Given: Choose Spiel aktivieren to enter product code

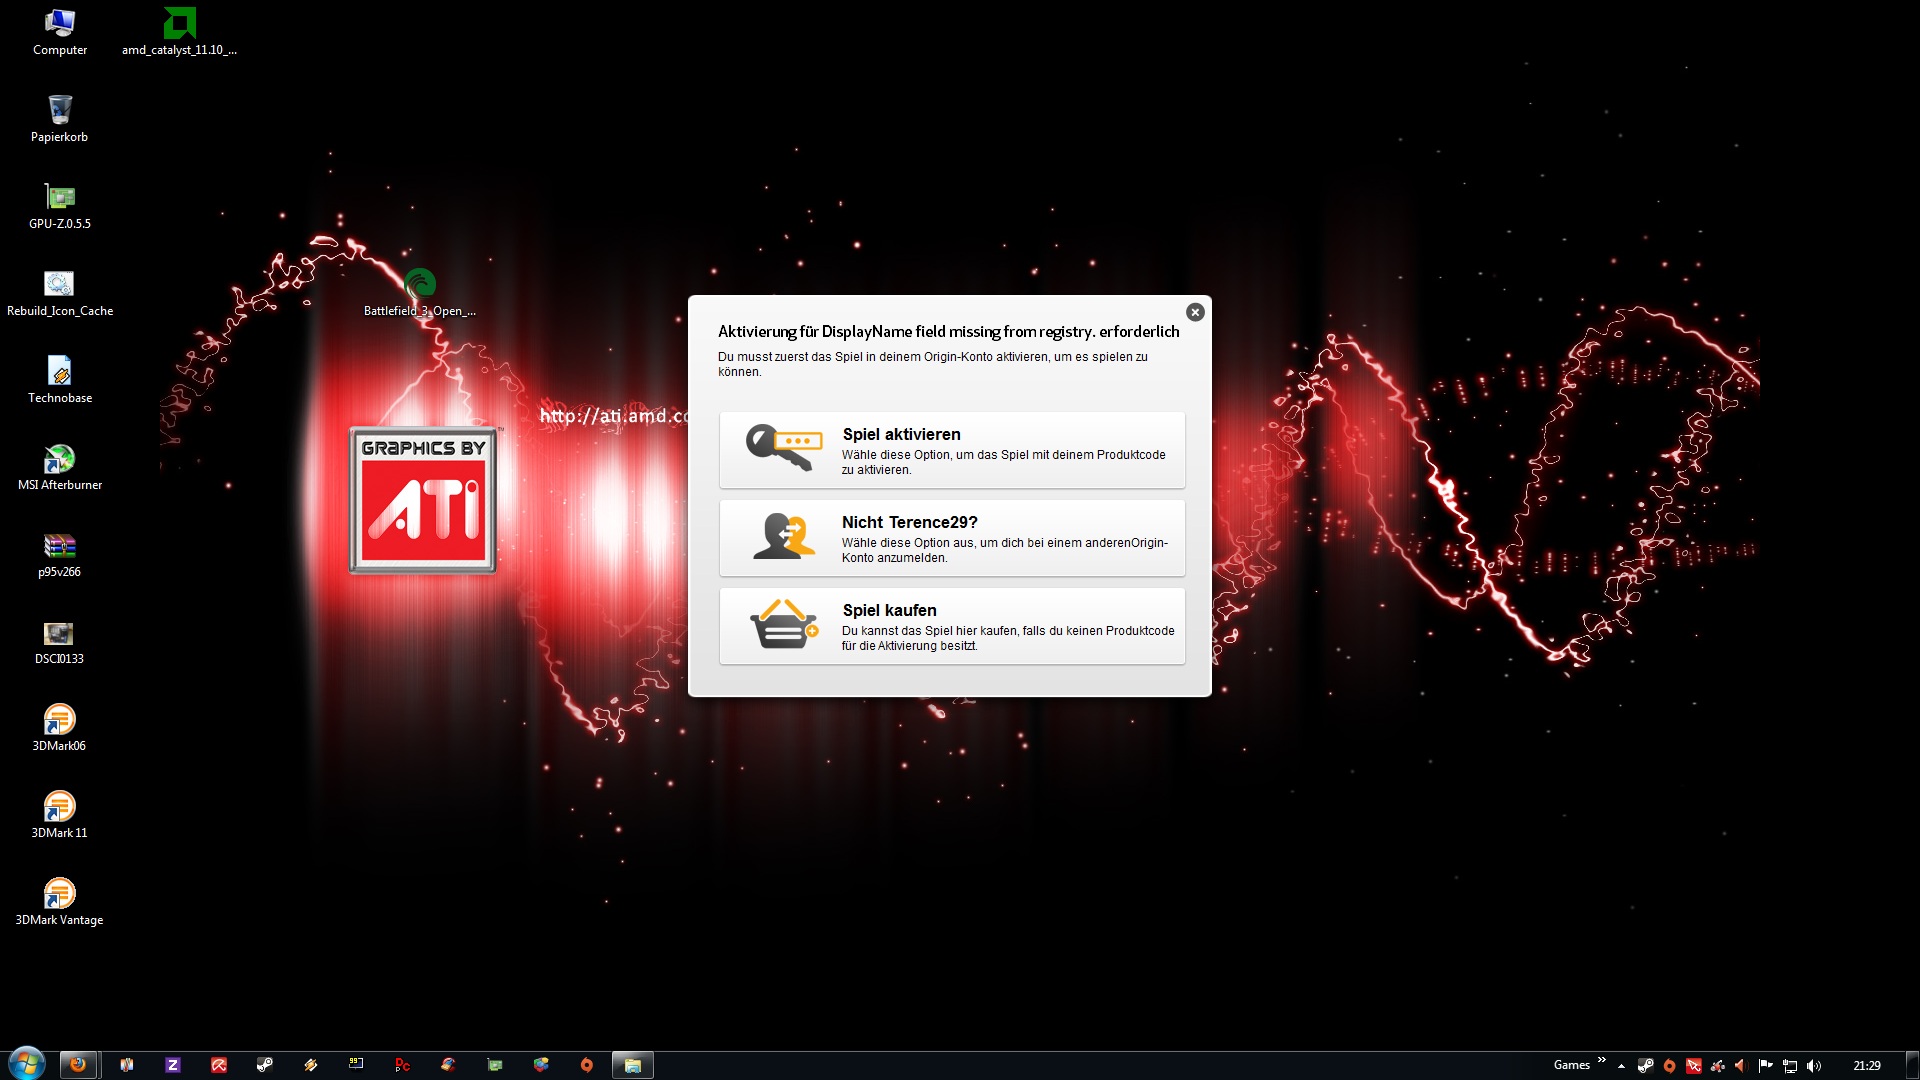Looking at the screenshot, I should (952, 450).
